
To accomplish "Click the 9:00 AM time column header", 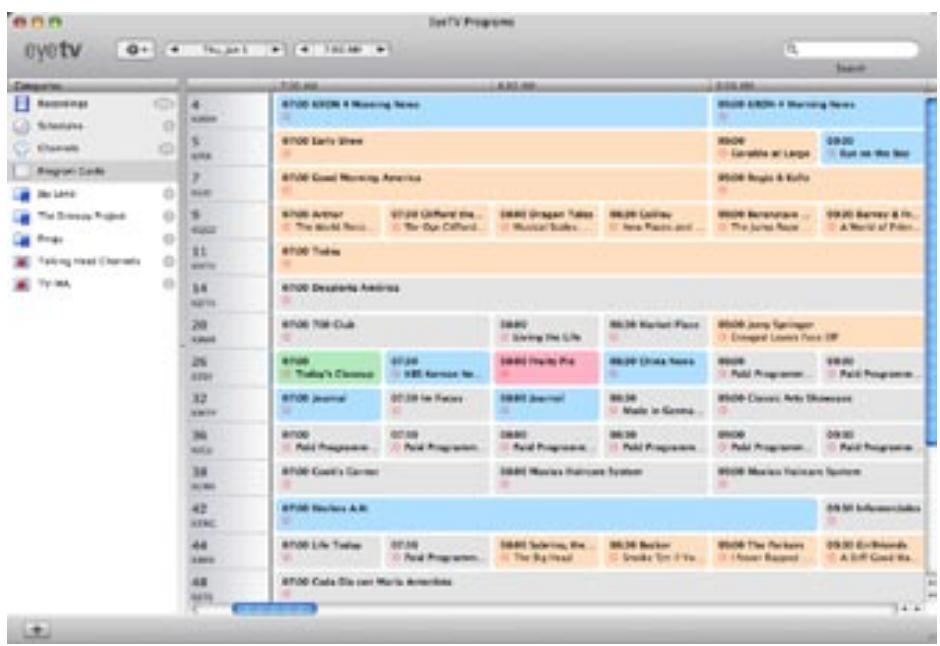I will 818,86.
